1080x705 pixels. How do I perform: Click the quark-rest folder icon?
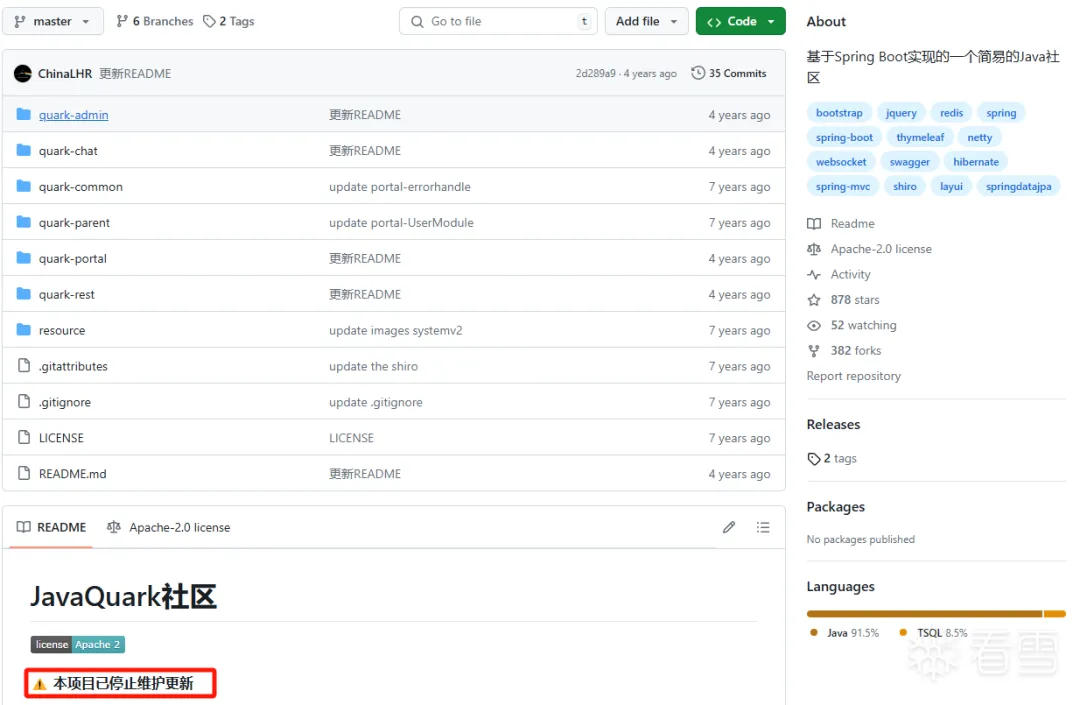click(23, 293)
